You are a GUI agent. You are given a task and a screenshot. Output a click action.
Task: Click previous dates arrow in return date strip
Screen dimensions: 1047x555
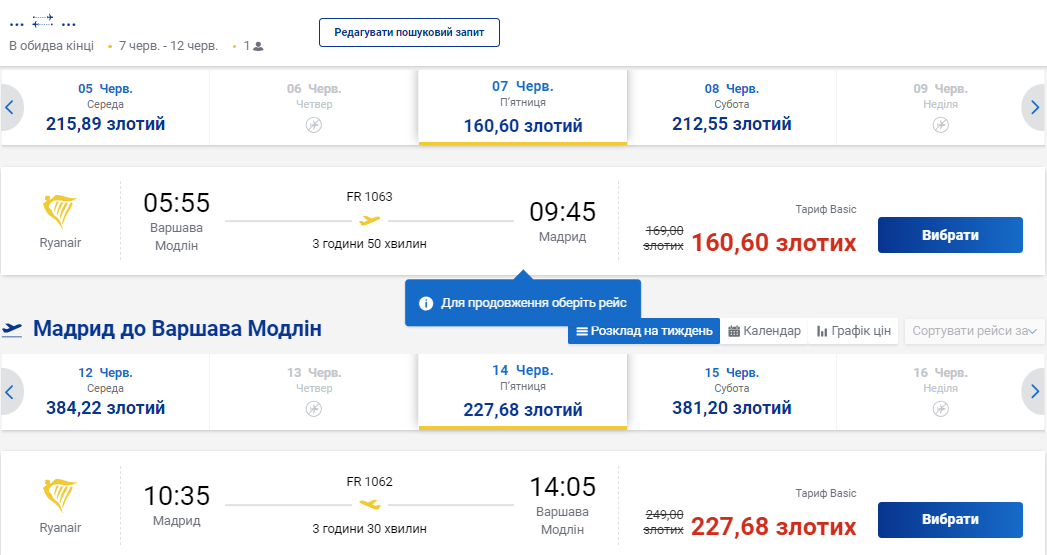click(x=9, y=391)
